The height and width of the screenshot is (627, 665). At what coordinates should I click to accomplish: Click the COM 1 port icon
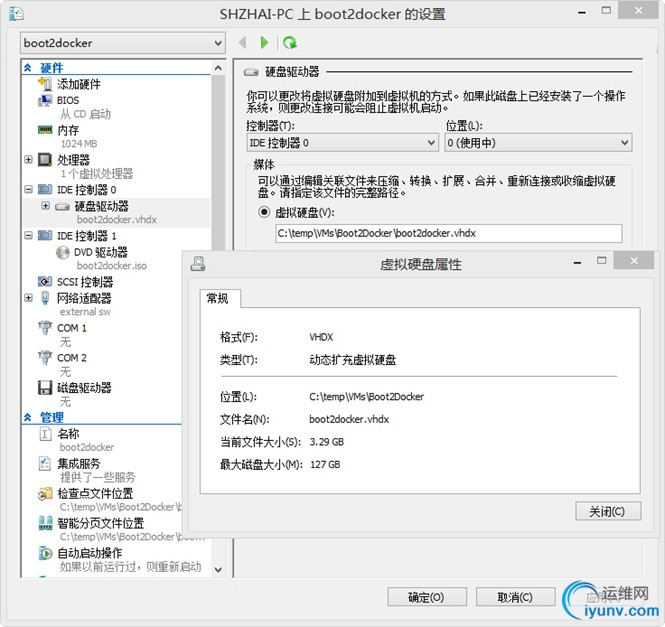click(x=45, y=328)
